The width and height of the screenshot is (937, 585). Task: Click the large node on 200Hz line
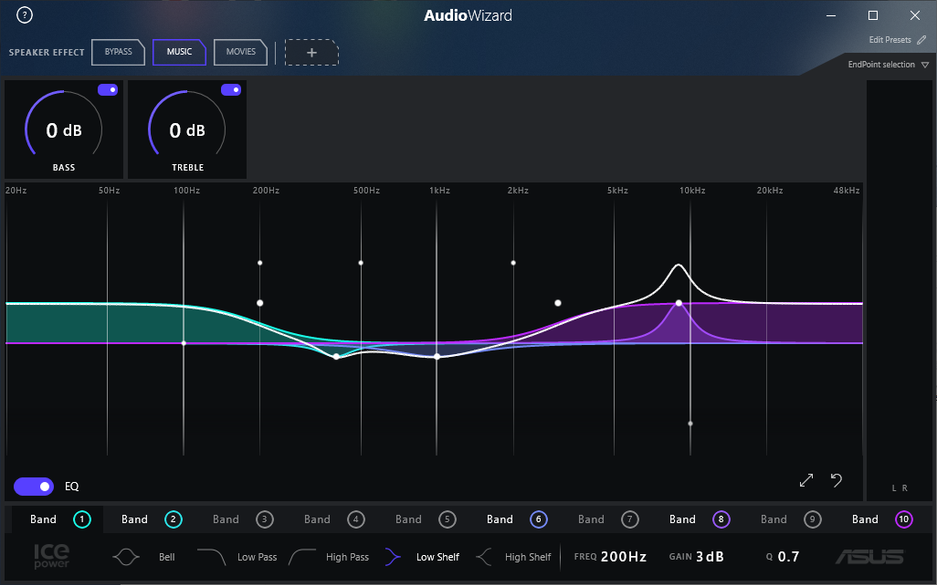pyautogui.click(x=260, y=303)
